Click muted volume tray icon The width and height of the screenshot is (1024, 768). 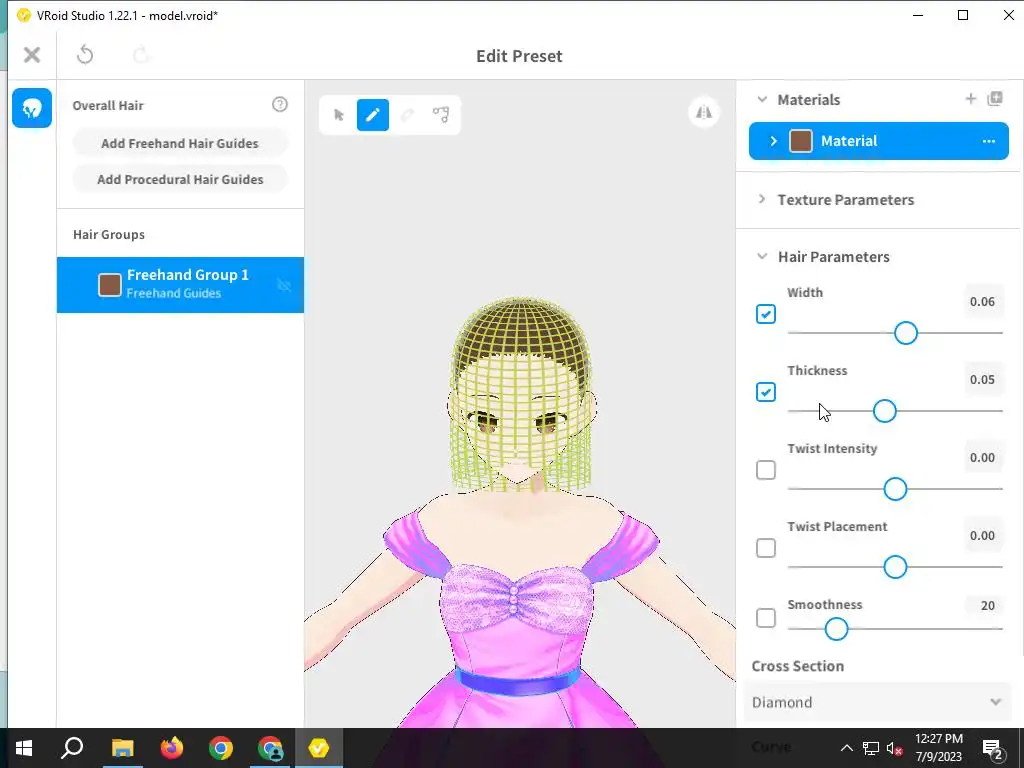click(x=894, y=748)
